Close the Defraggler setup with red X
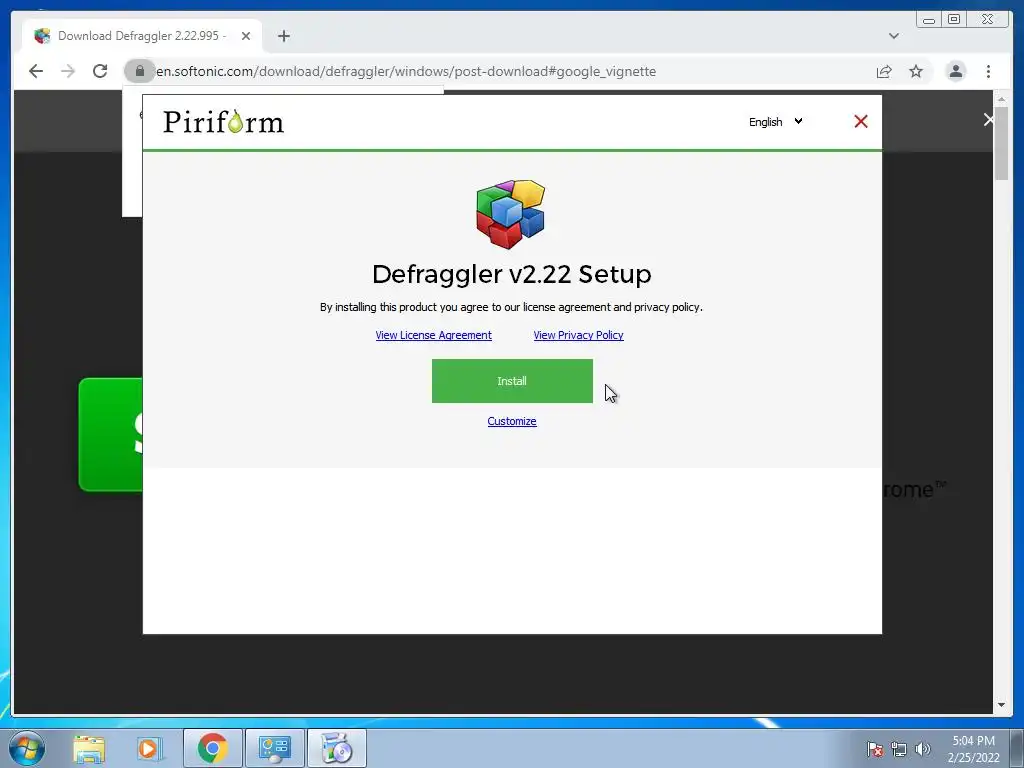The height and width of the screenshot is (768, 1024). (861, 121)
